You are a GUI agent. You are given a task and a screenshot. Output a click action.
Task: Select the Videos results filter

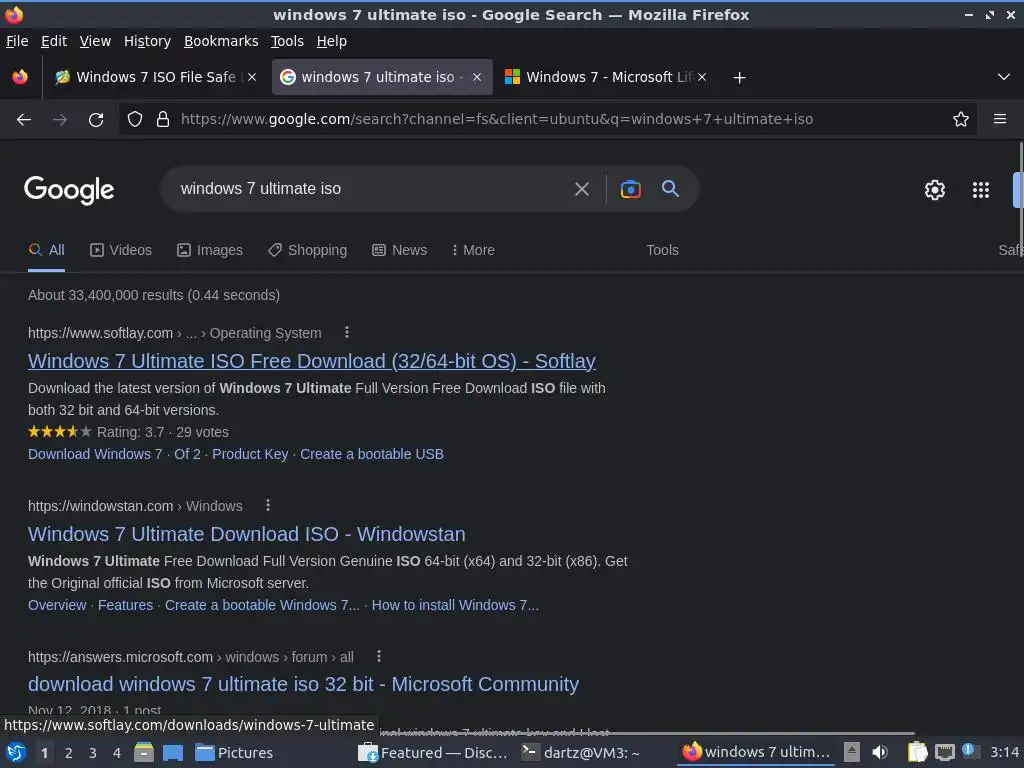[x=121, y=250]
